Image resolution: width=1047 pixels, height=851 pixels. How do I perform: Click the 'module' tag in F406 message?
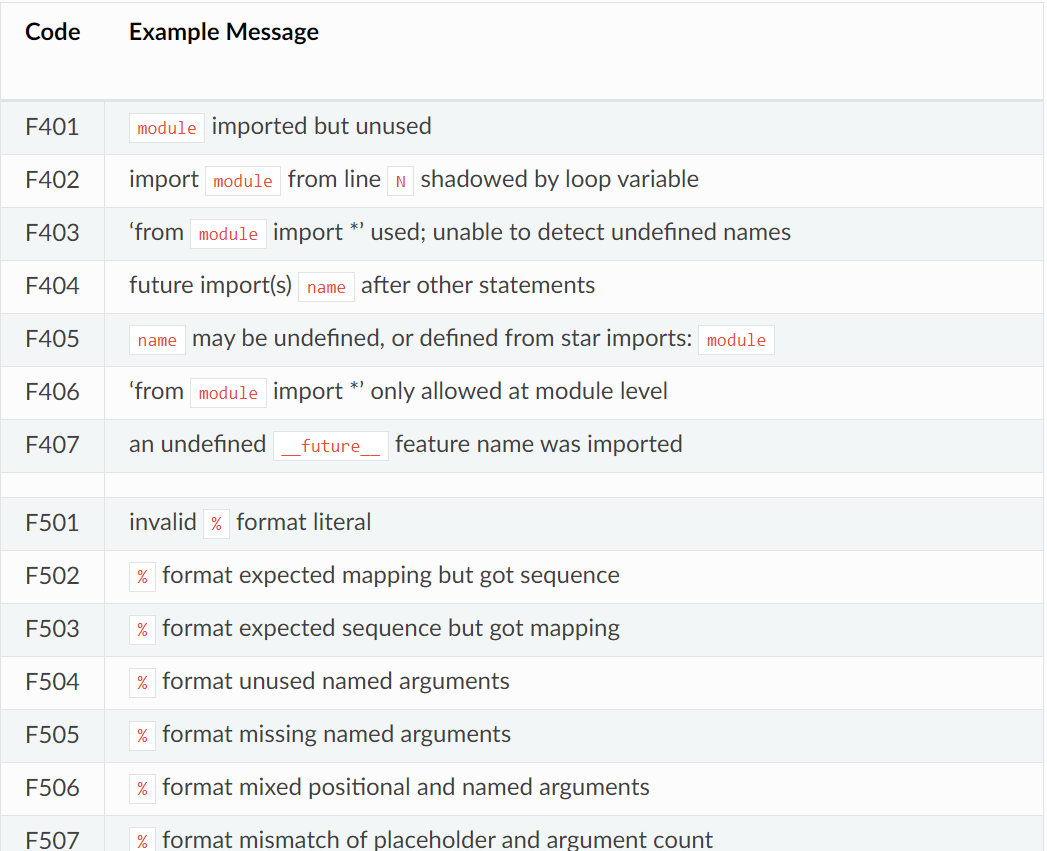228,393
